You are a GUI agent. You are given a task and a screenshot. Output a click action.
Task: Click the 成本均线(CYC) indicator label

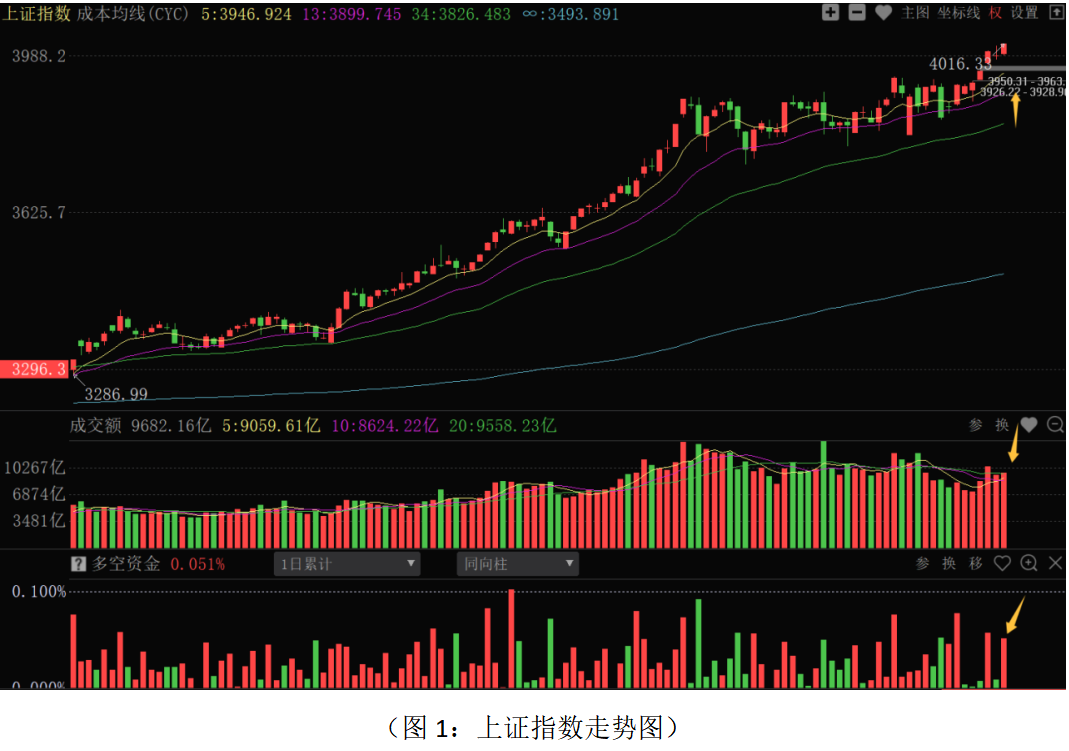[x=133, y=14]
